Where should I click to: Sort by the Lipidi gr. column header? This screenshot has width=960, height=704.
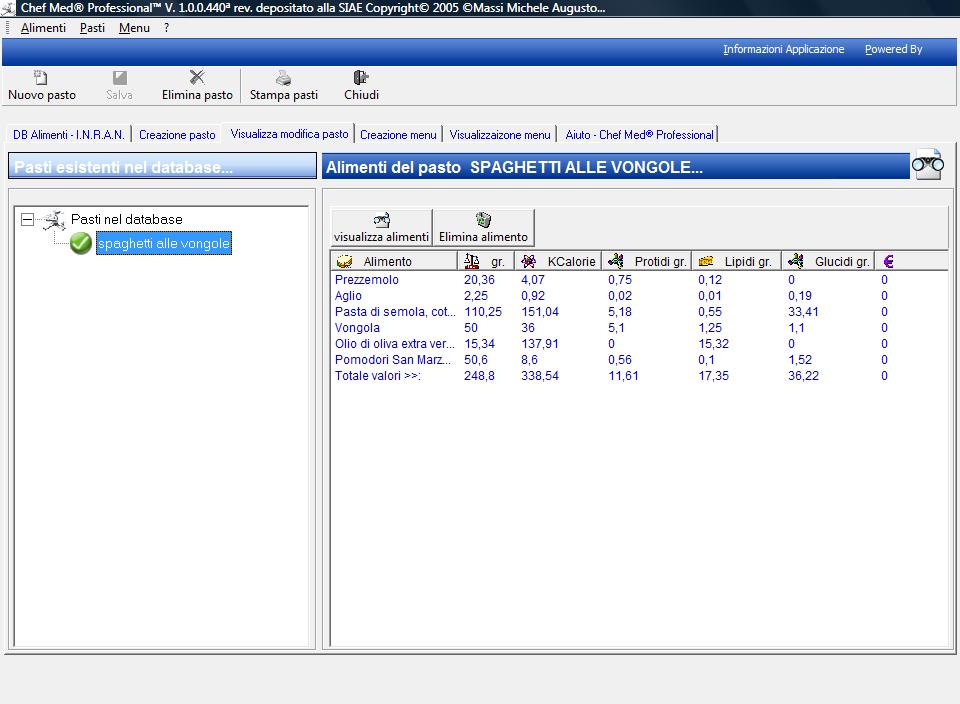click(737, 261)
